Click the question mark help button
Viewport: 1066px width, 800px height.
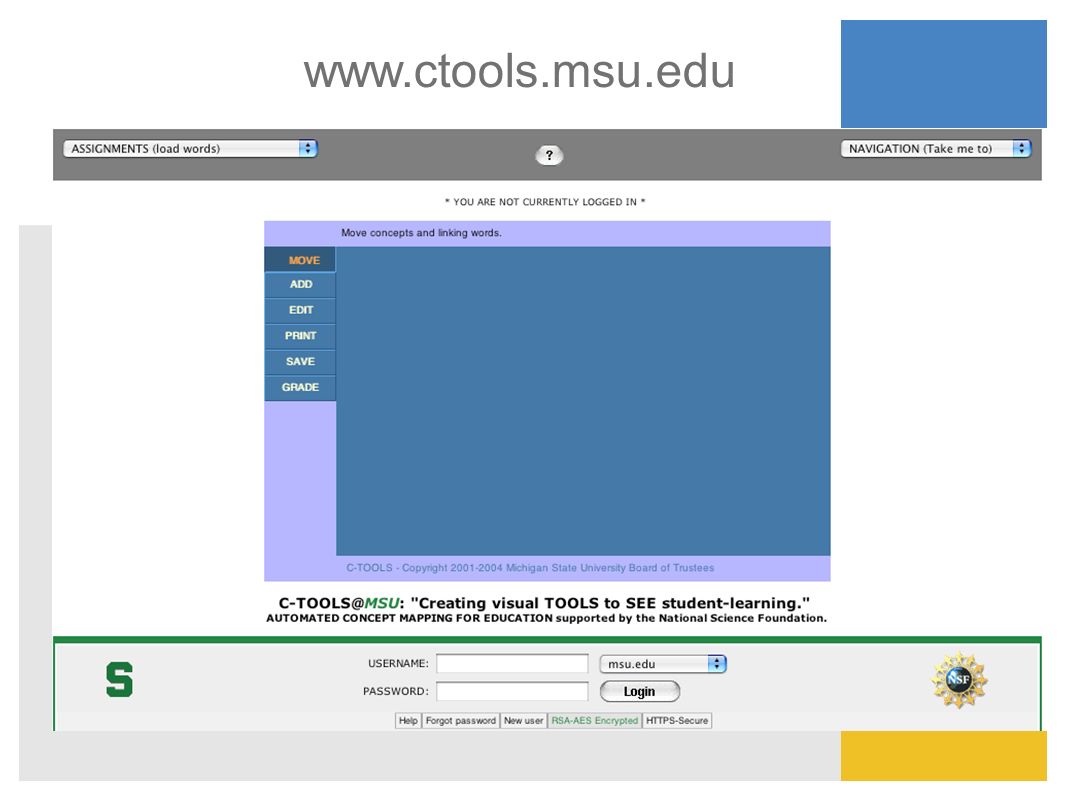[x=549, y=155]
